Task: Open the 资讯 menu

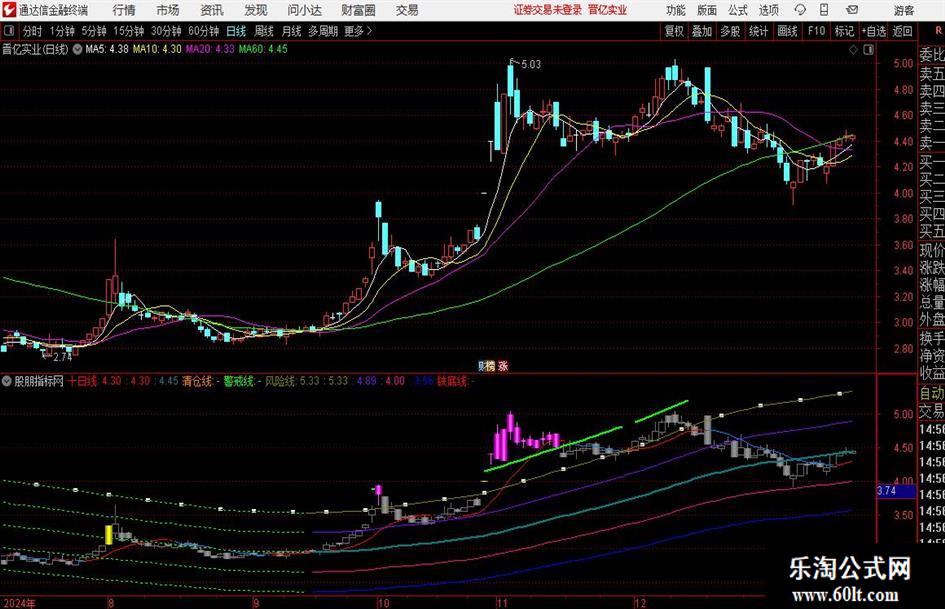Action: point(212,10)
